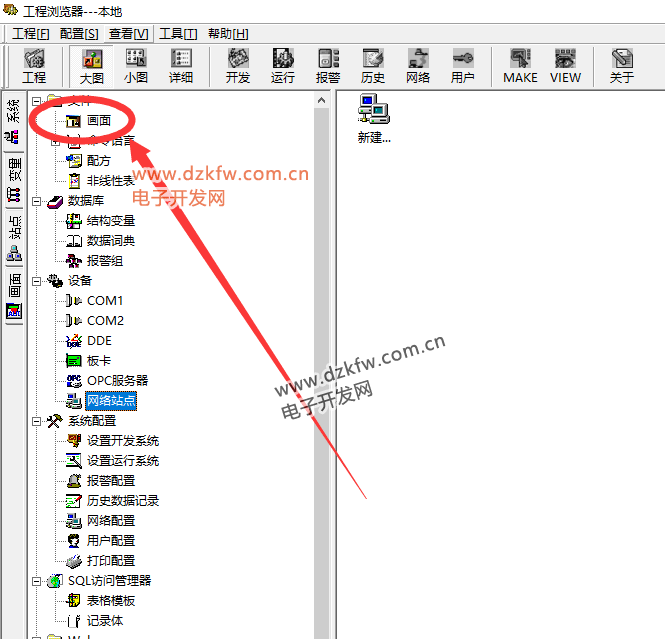Collapse the 系统配置 tree node

click(37, 421)
